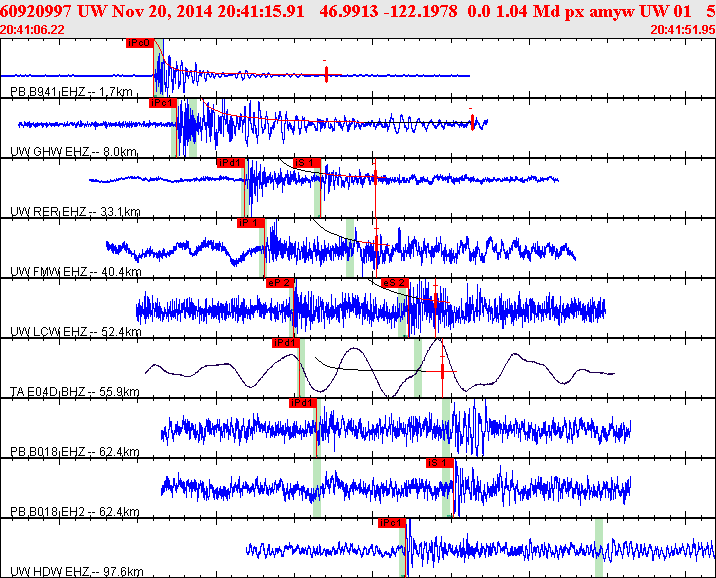716x578 pixels.
Task: Click the green predicted S bar on UW FMW
Action: (350, 247)
